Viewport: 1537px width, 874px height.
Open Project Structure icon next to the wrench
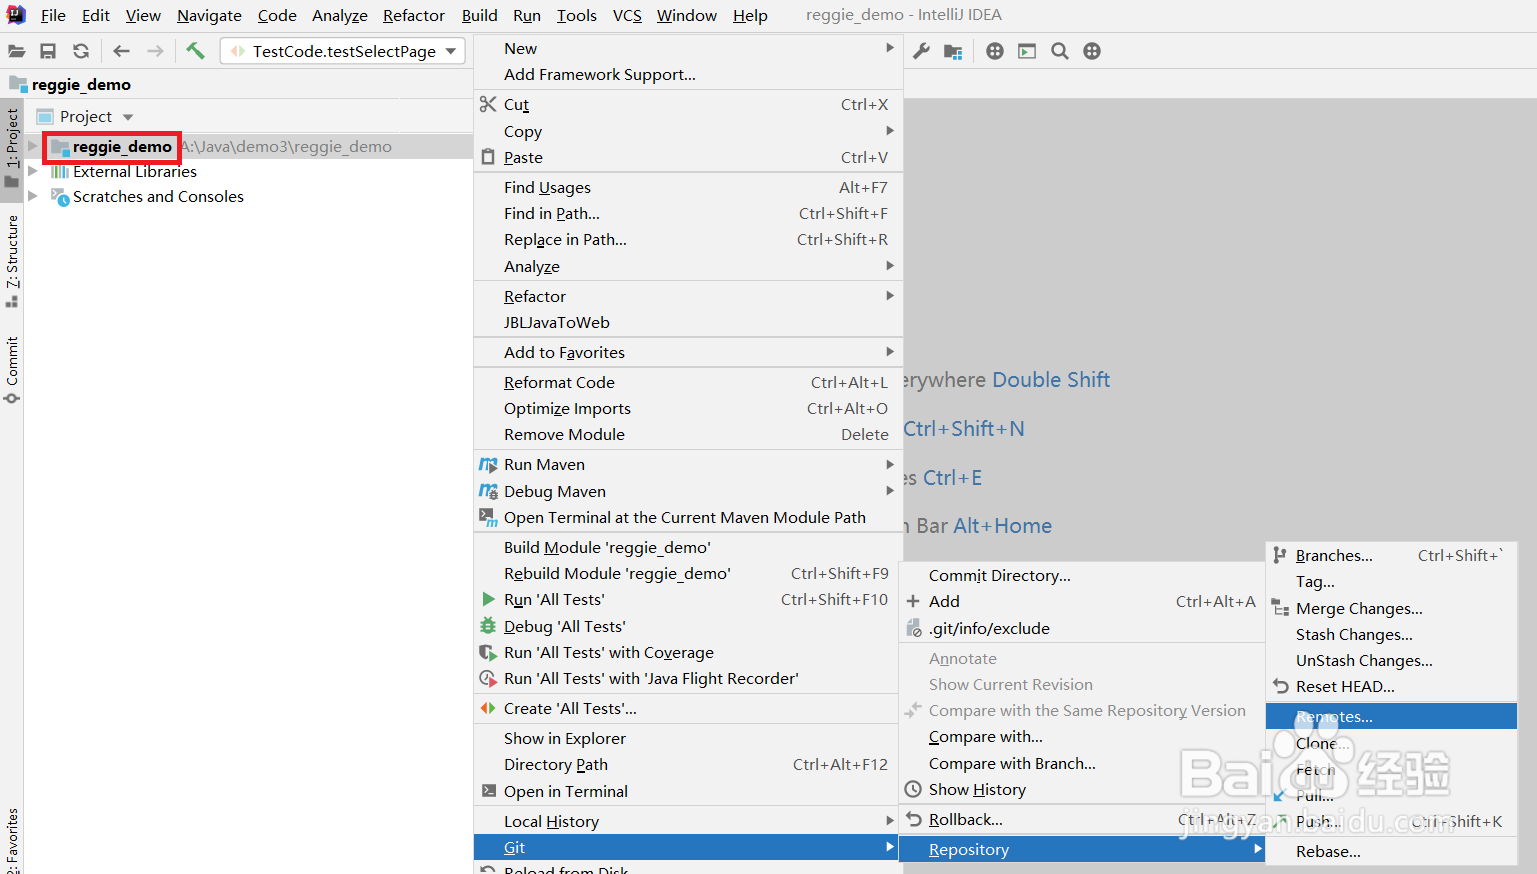pyautogui.click(x=953, y=51)
